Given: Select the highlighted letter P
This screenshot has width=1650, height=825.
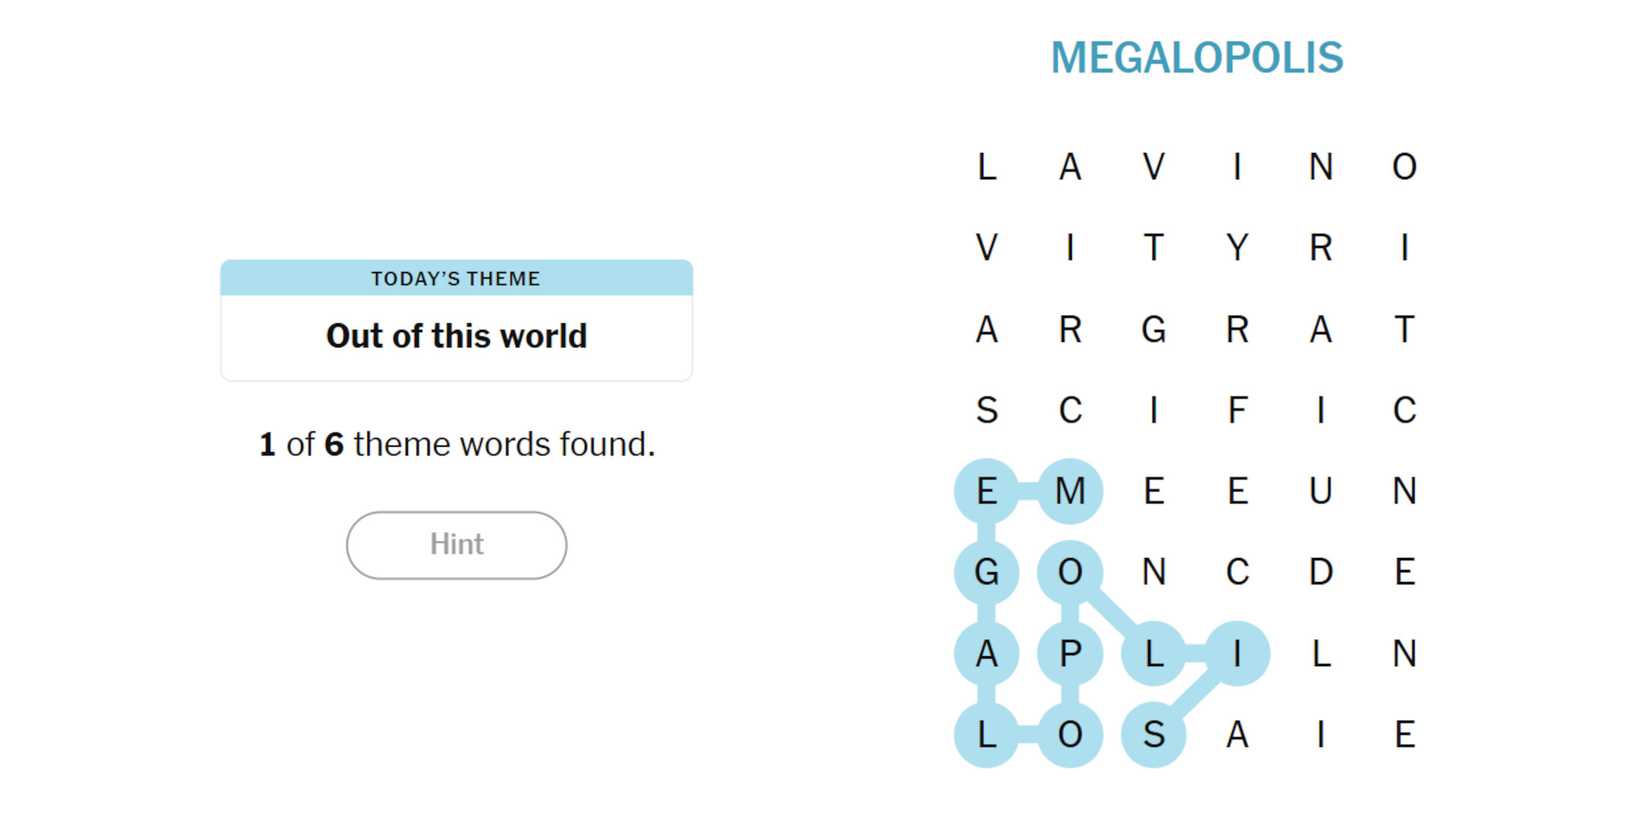Looking at the screenshot, I should [x=1070, y=653].
